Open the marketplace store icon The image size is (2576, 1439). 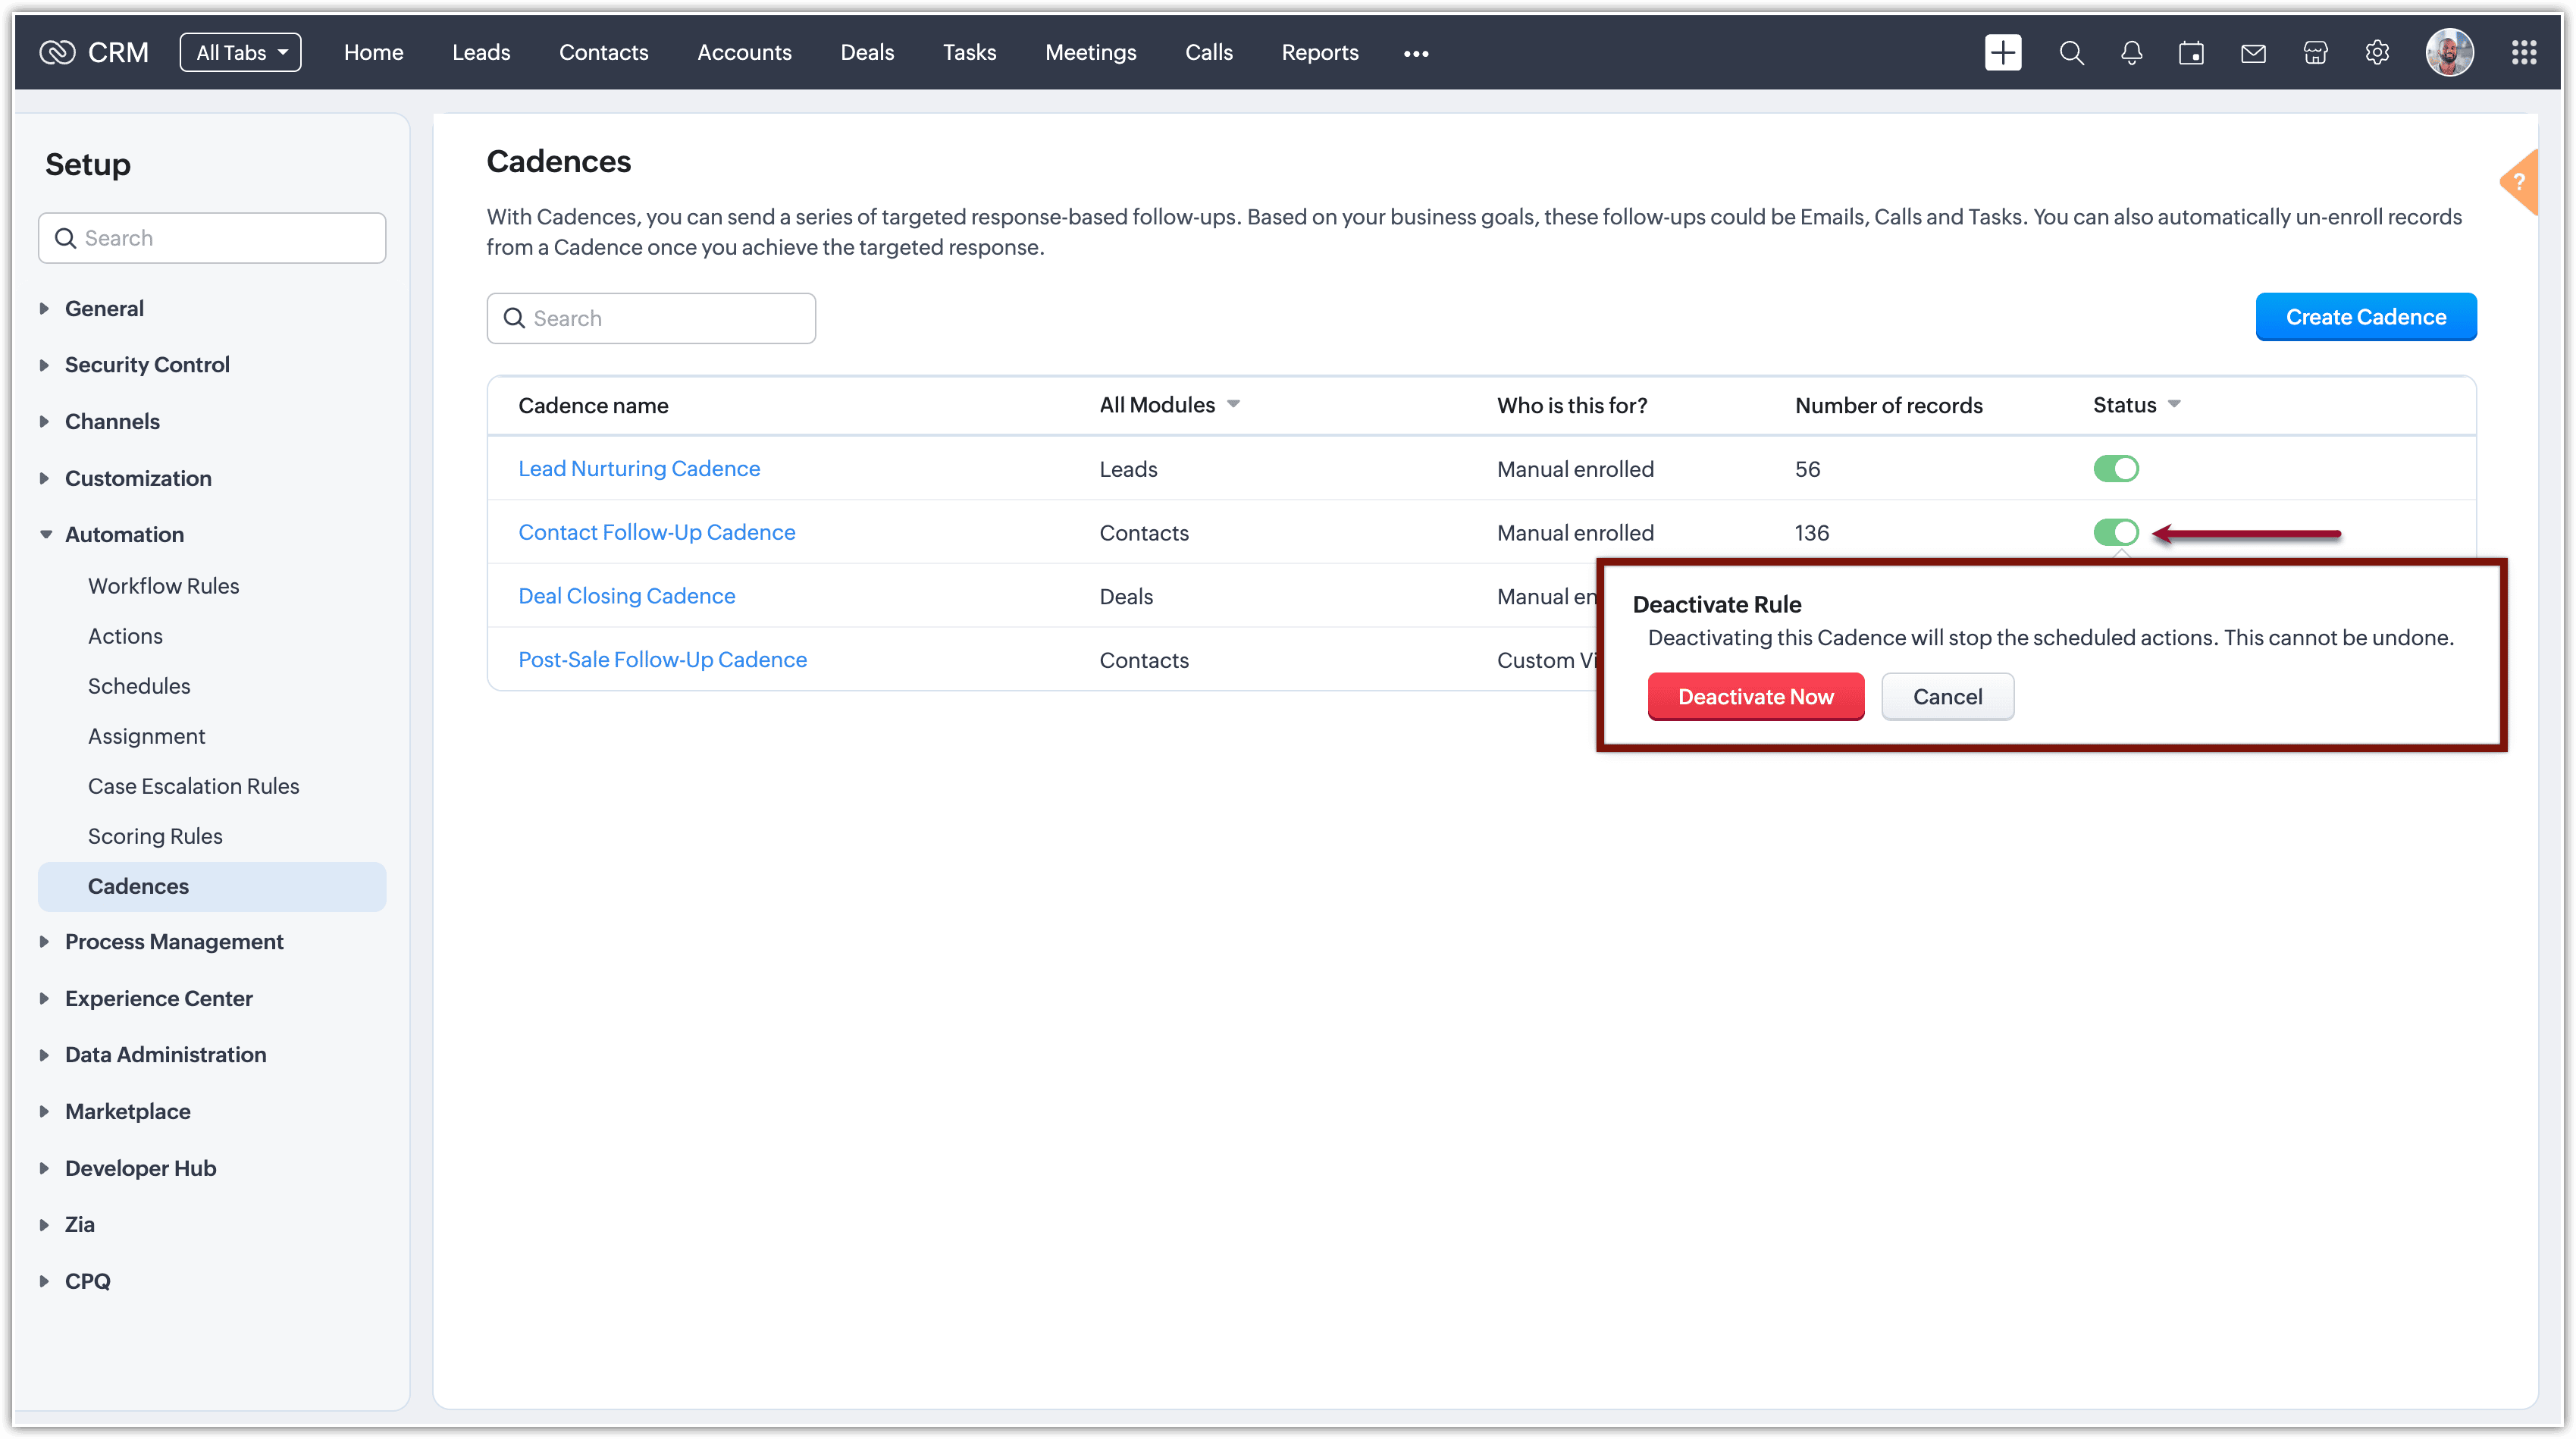tap(2315, 53)
